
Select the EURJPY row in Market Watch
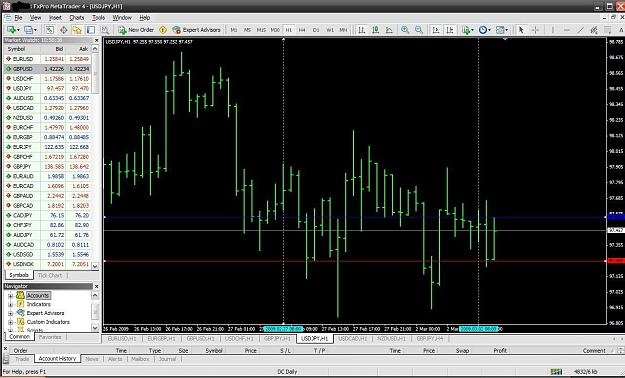coord(47,147)
